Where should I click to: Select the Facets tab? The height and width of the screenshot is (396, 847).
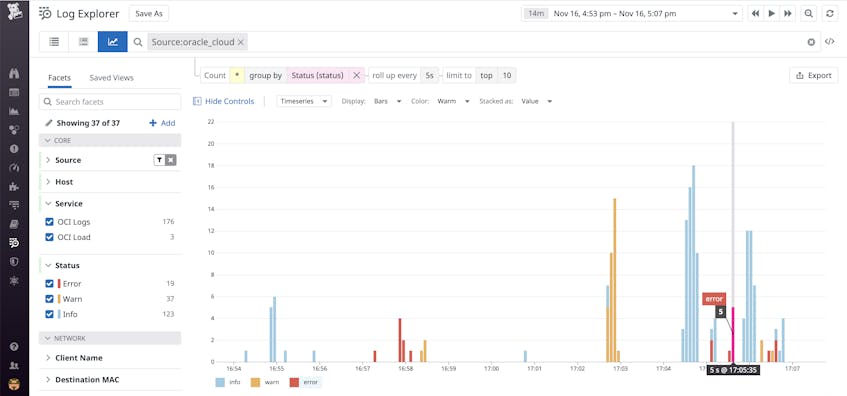[59, 78]
